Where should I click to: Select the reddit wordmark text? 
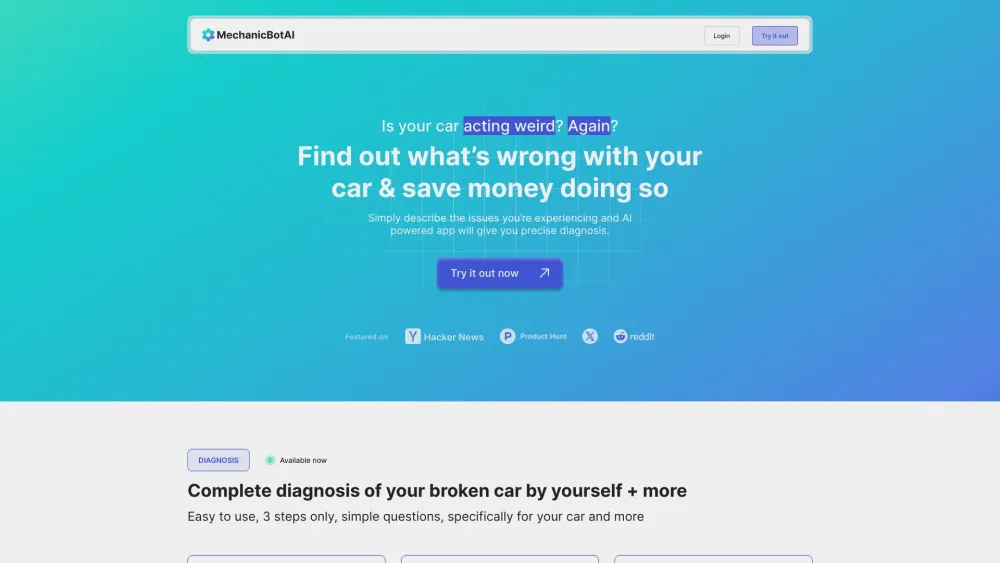tap(642, 337)
